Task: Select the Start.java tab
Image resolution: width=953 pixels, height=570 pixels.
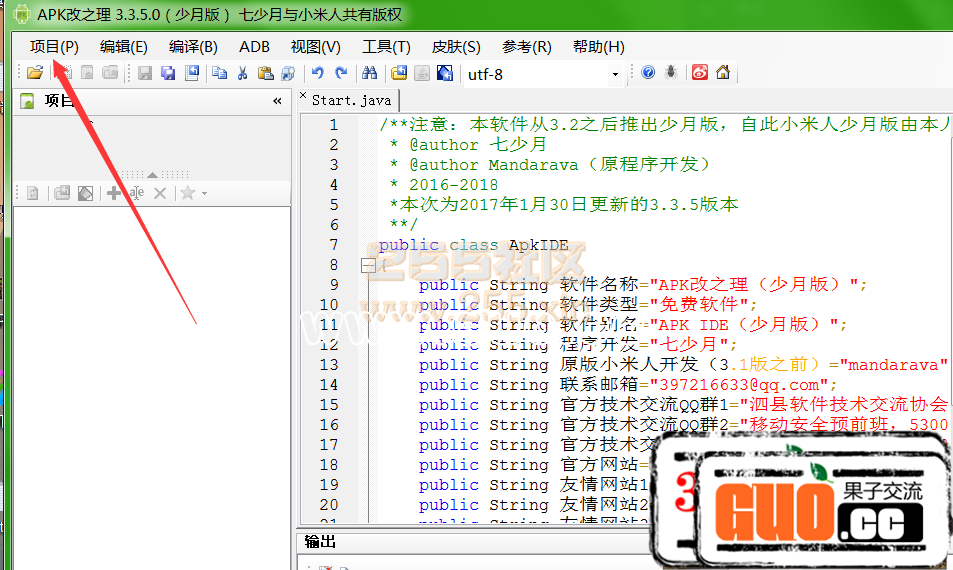Action: (351, 100)
